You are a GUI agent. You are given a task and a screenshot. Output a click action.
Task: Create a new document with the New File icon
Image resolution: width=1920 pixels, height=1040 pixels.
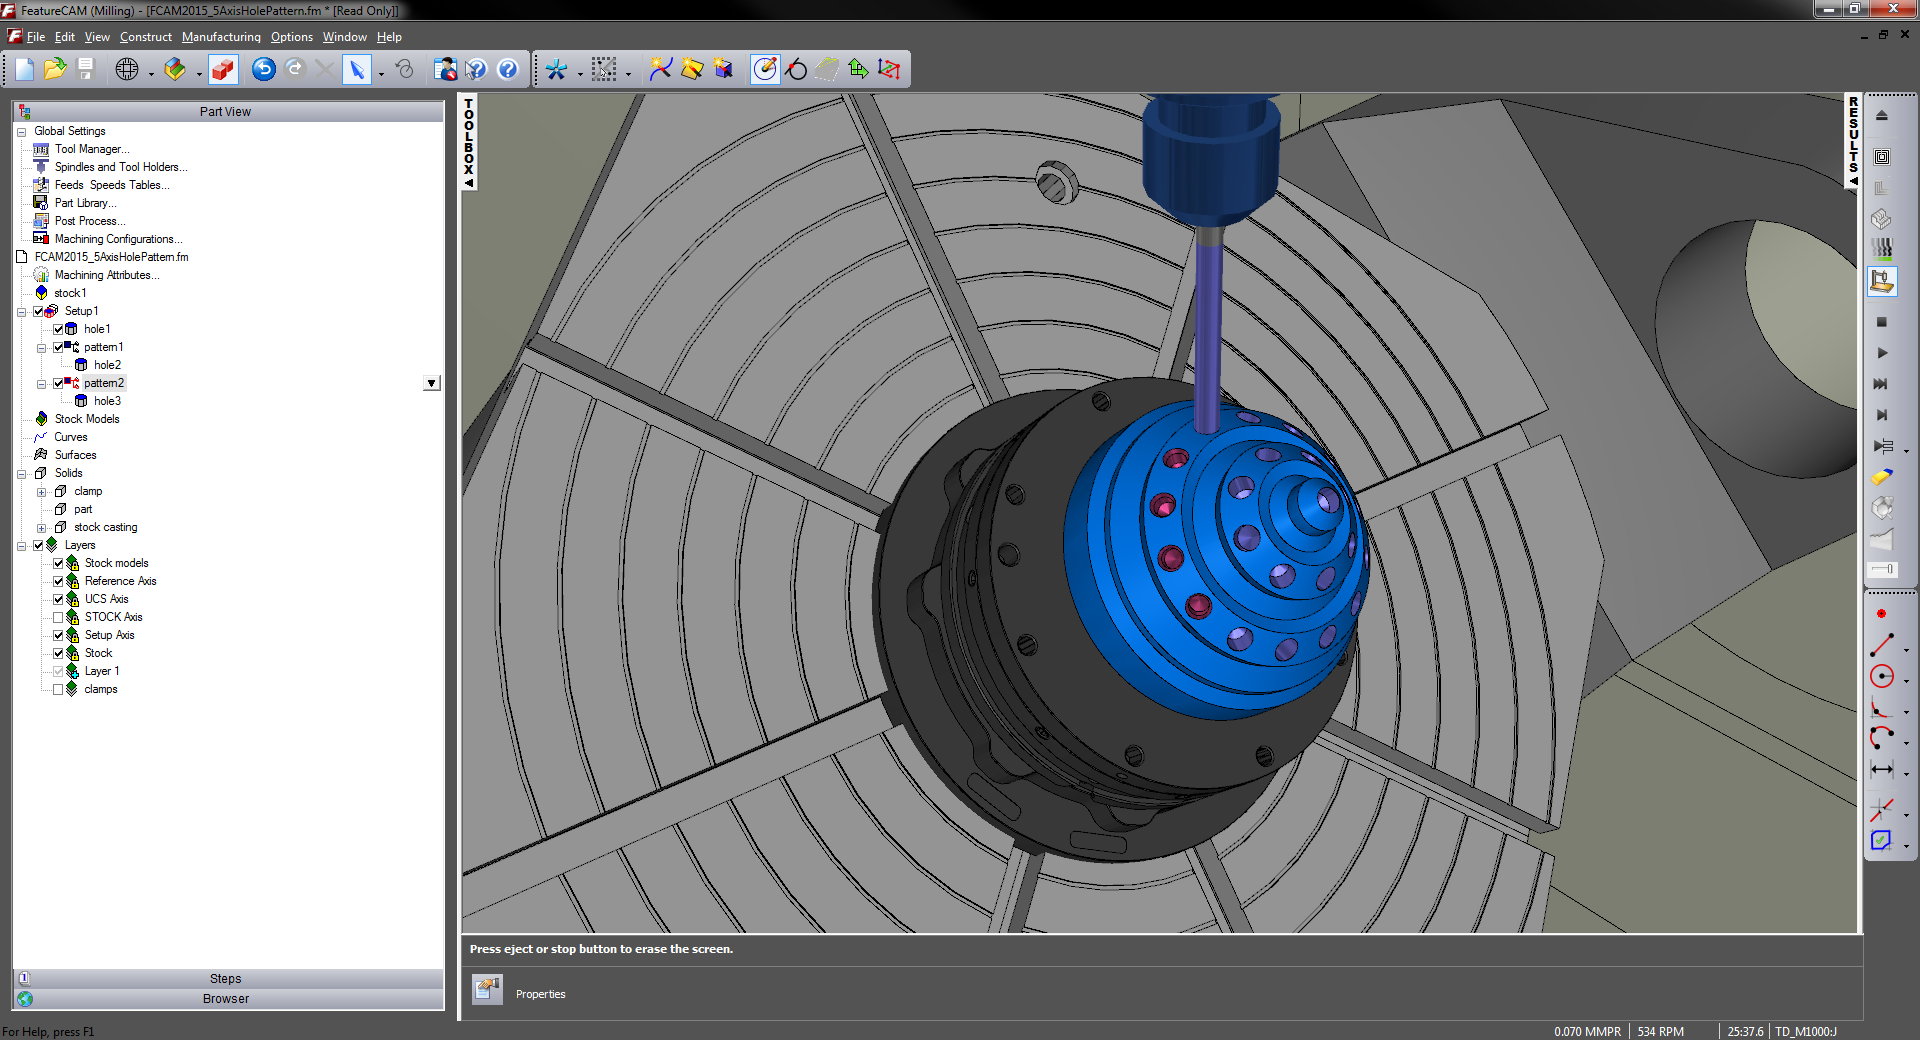click(25, 69)
